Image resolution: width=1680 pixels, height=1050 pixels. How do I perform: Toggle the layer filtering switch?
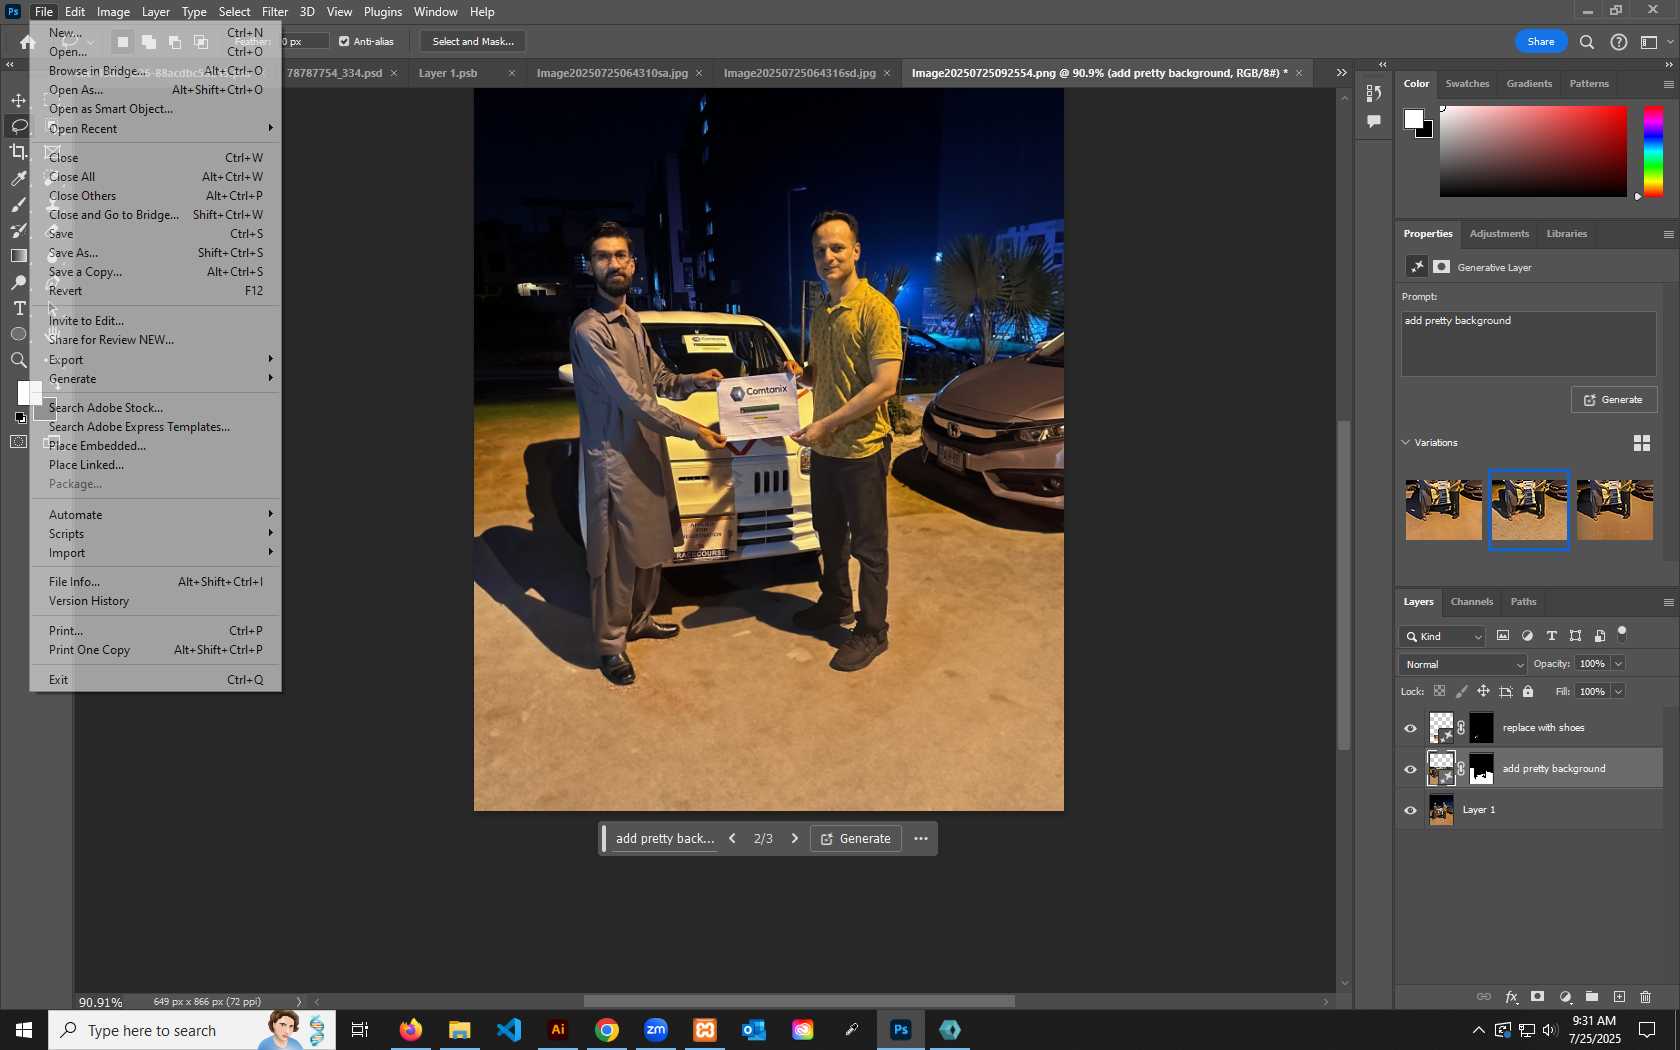coord(1622,634)
